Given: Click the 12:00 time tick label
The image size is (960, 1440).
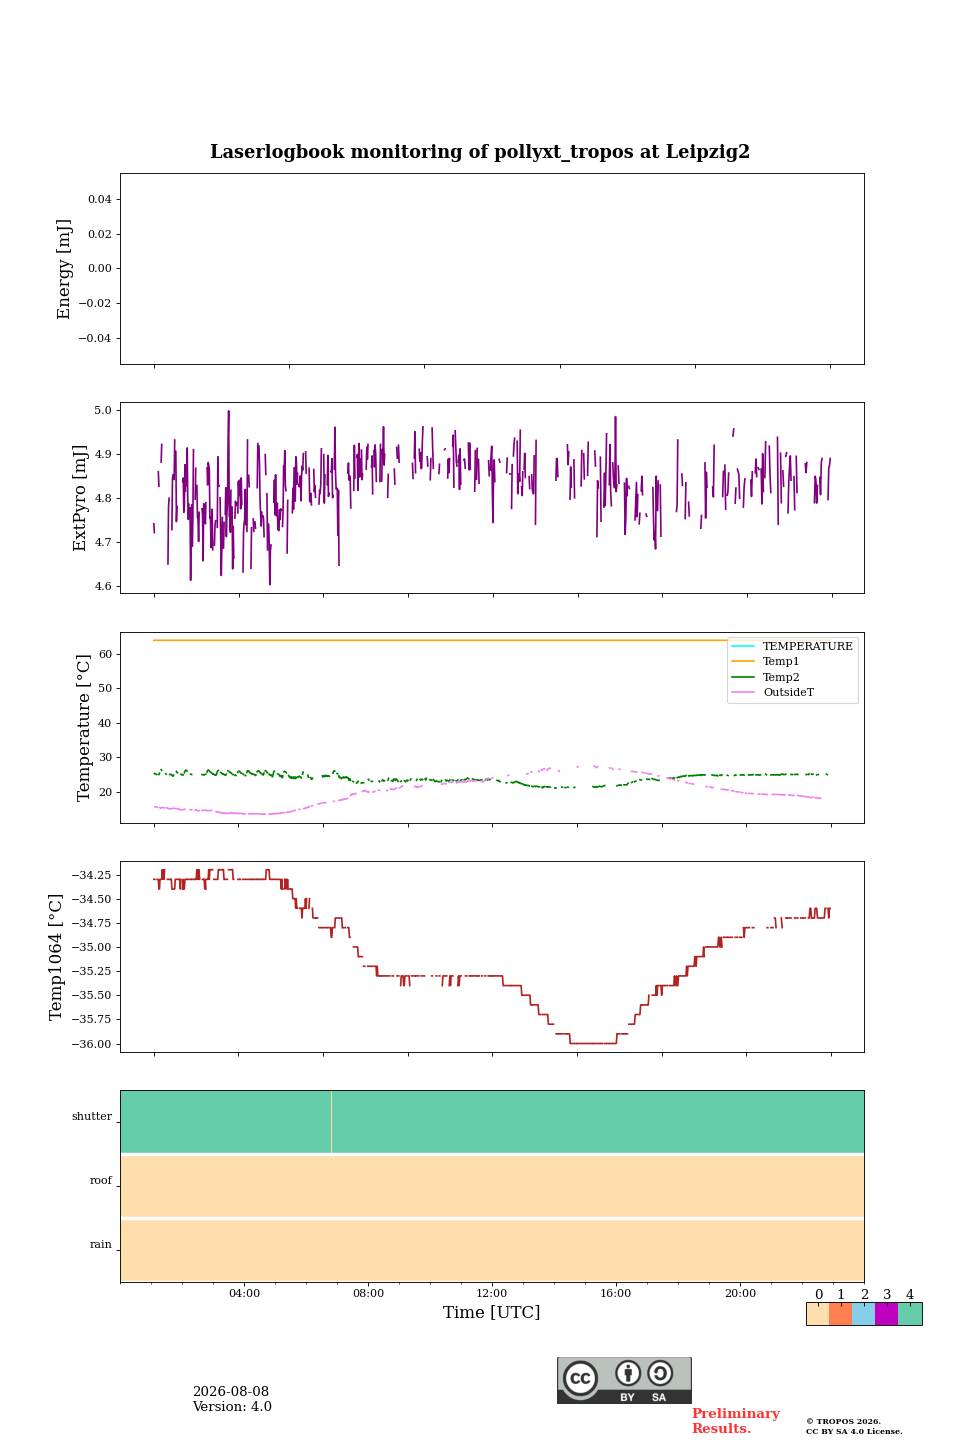Looking at the screenshot, I should click(x=492, y=1293).
